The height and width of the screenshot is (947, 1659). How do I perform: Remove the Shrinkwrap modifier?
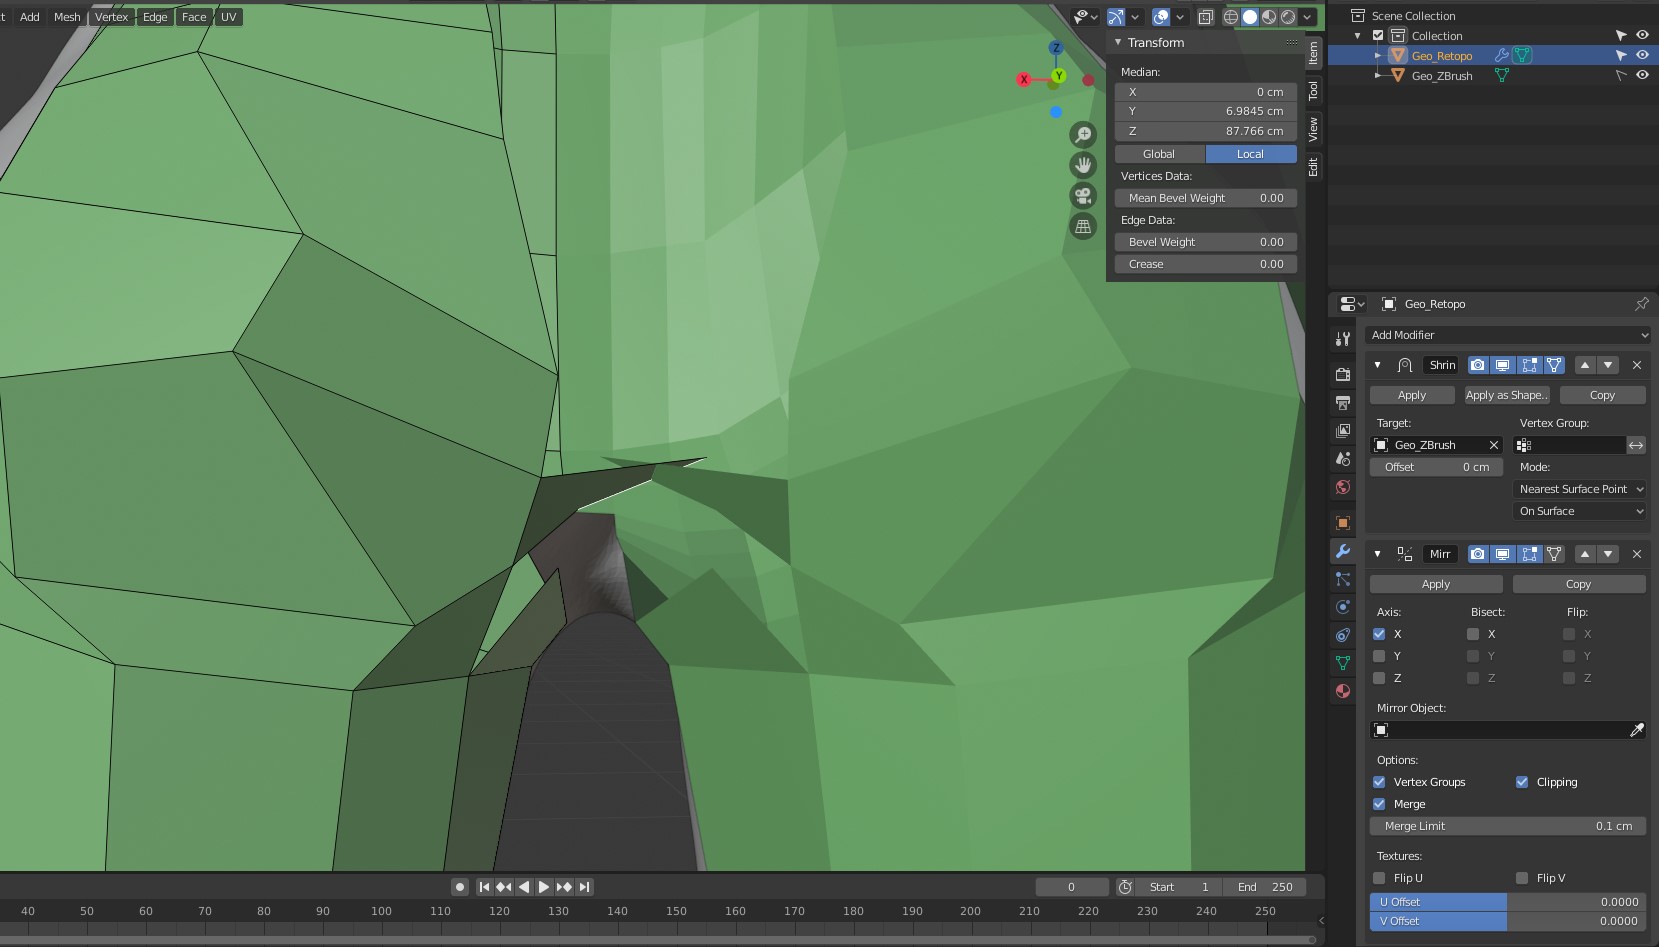pos(1637,365)
